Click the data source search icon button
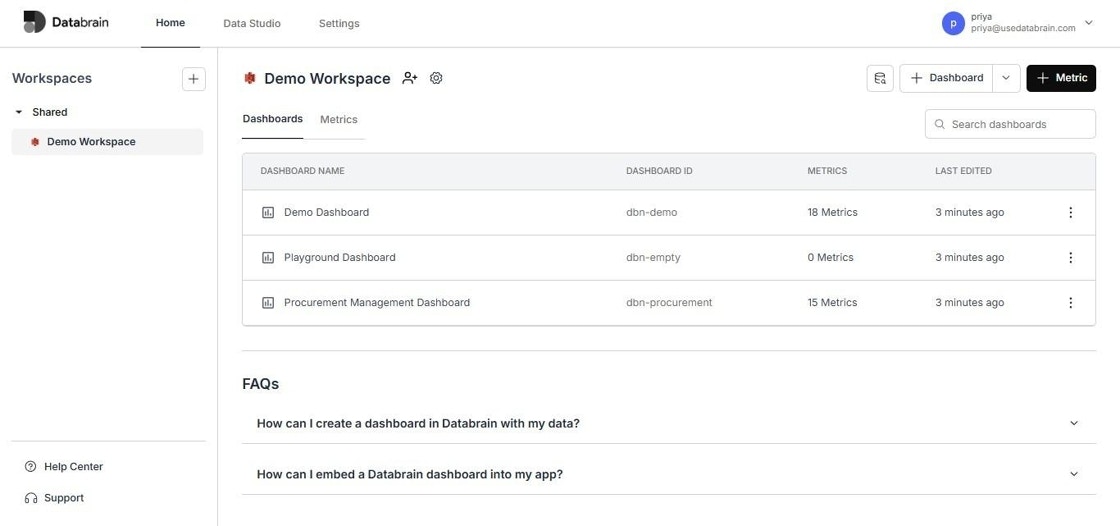 [x=880, y=79]
